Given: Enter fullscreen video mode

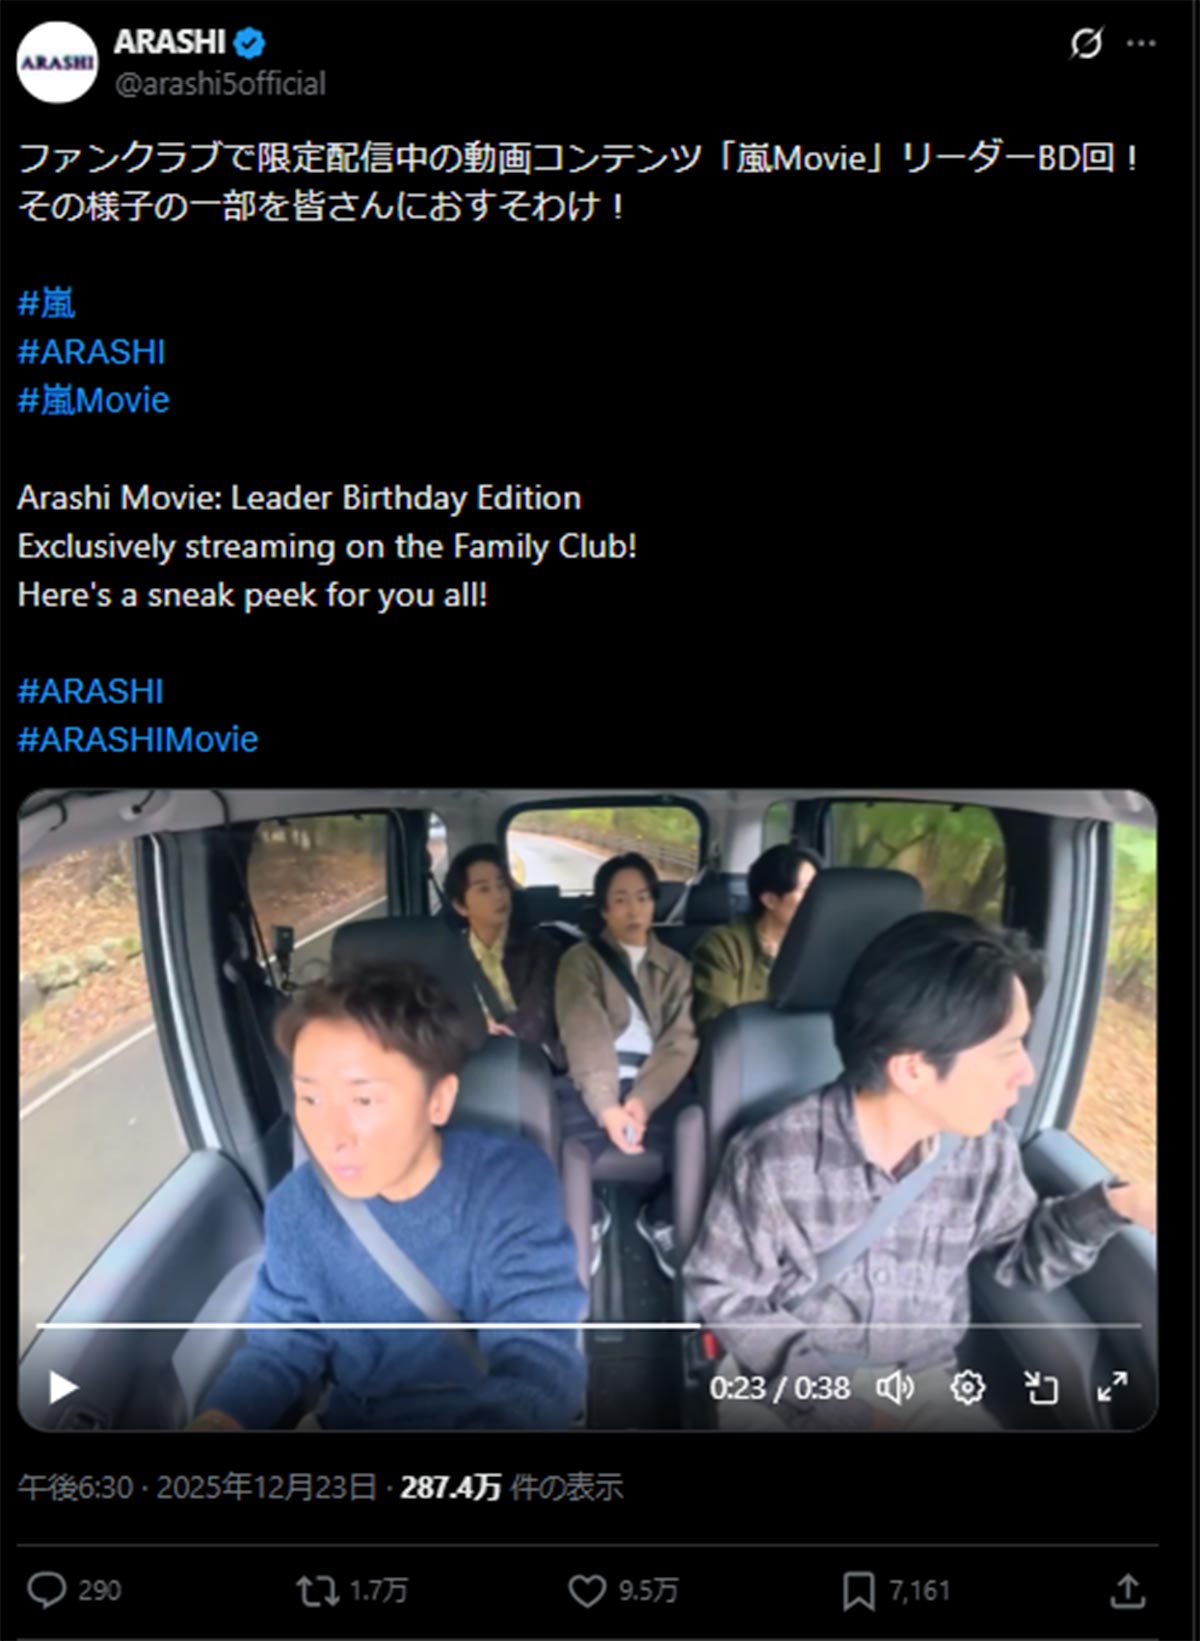Looking at the screenshot, I should tap(1112, 1387).
